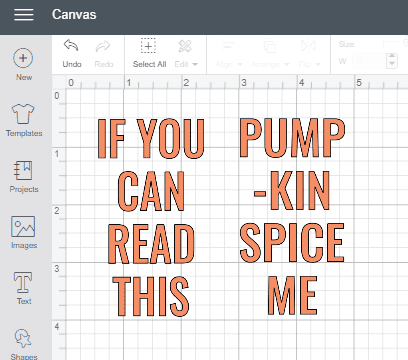Click the Canvas title
Screen dimensions: 408x360
pyautogui.click(x=74, y=15)
